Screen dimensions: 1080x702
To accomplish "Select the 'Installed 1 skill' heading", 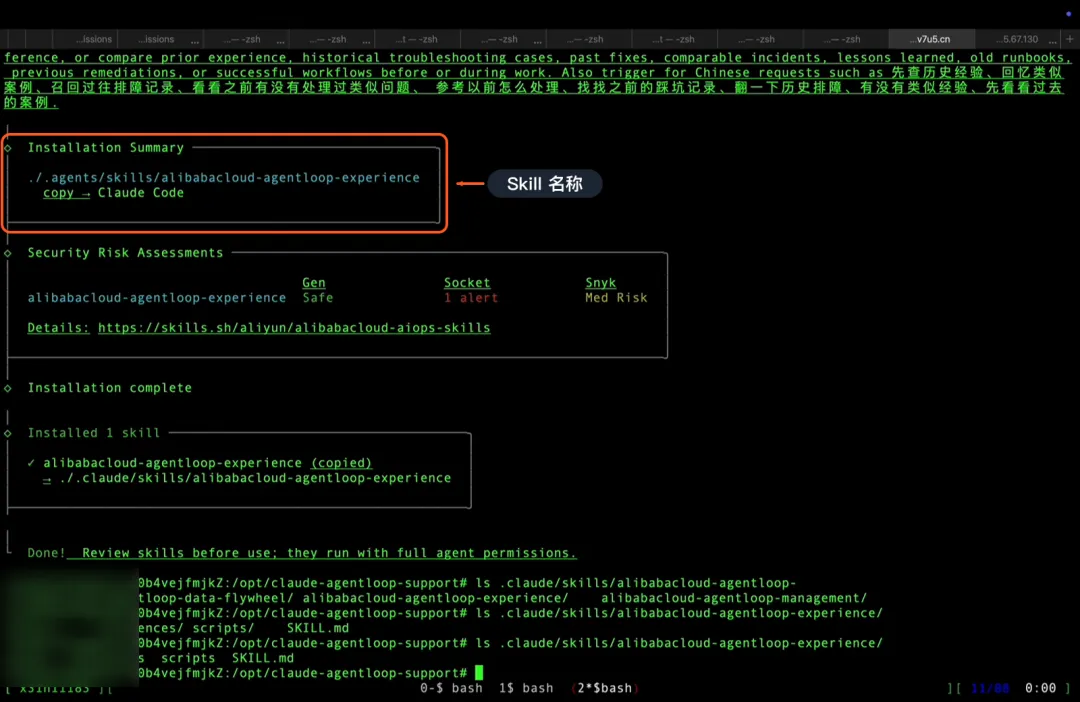I will pyautogui.click(x=94, y=433).
